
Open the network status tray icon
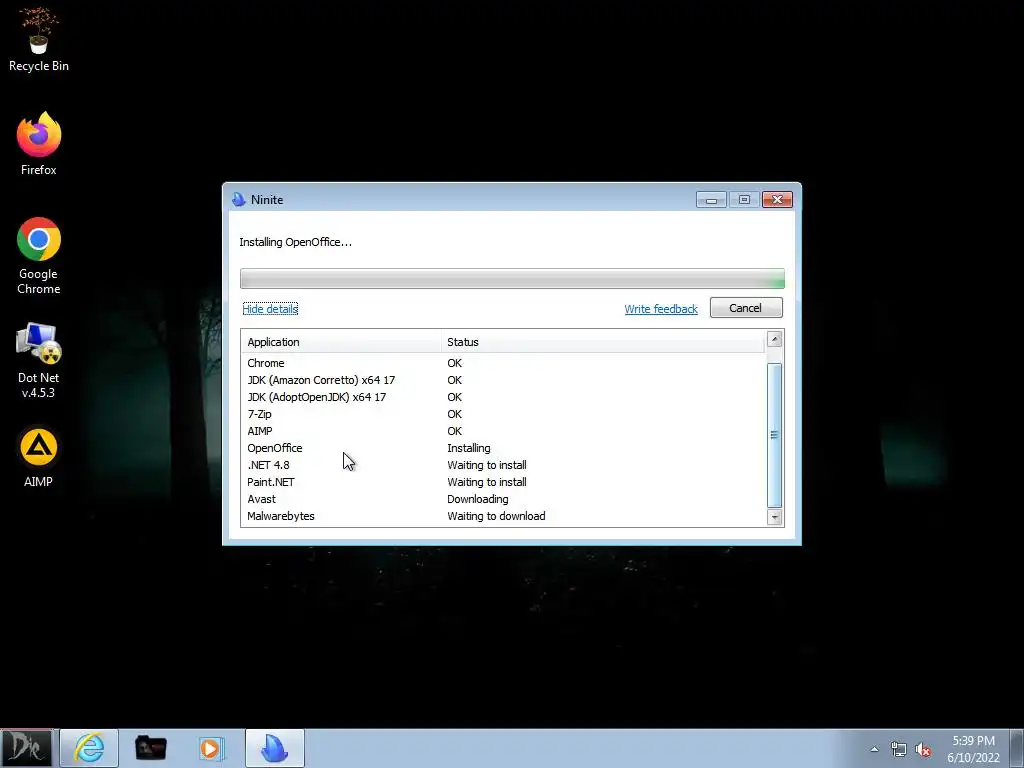(899, 750)
